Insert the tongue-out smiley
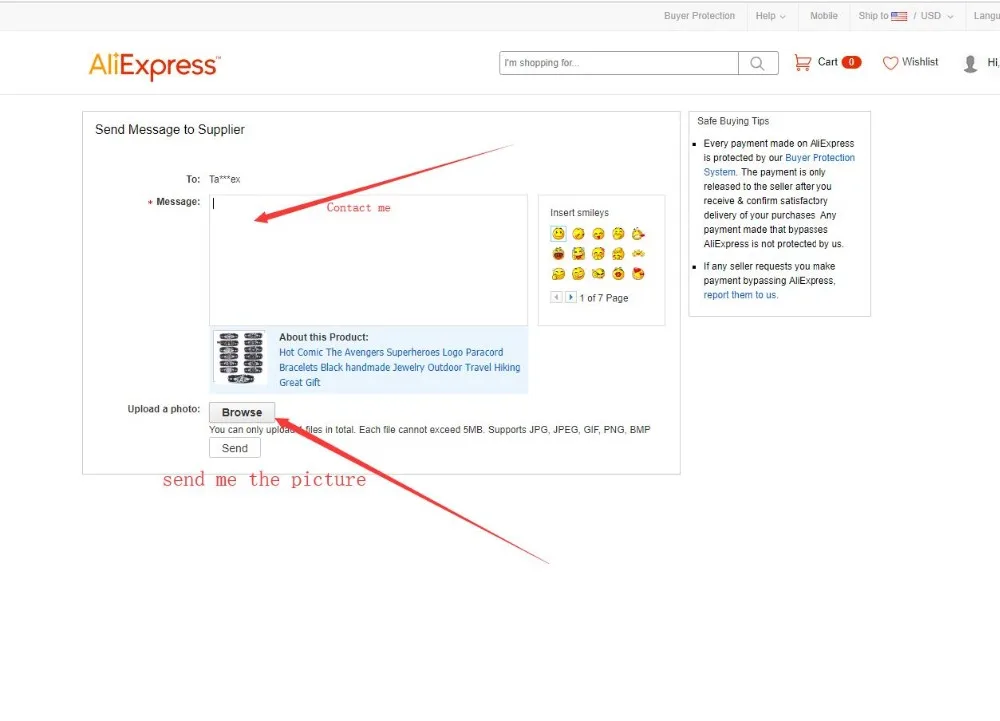Viewport: 1000px width, 721px height. (598, 234)
